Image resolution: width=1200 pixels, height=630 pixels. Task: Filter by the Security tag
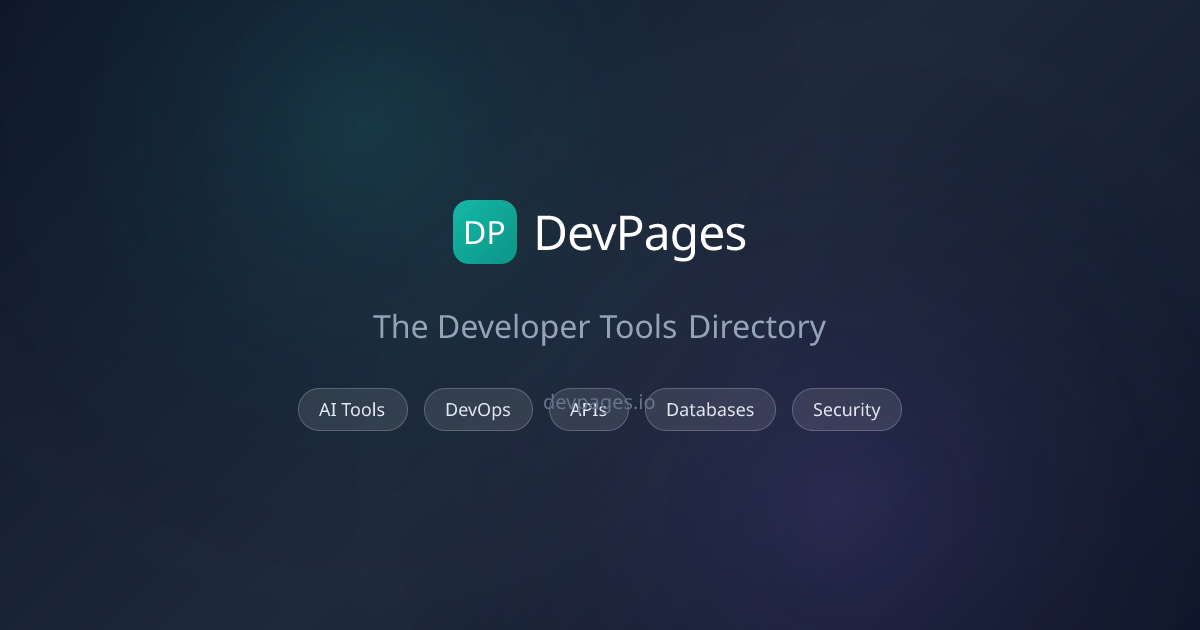(x=846, y=409)
